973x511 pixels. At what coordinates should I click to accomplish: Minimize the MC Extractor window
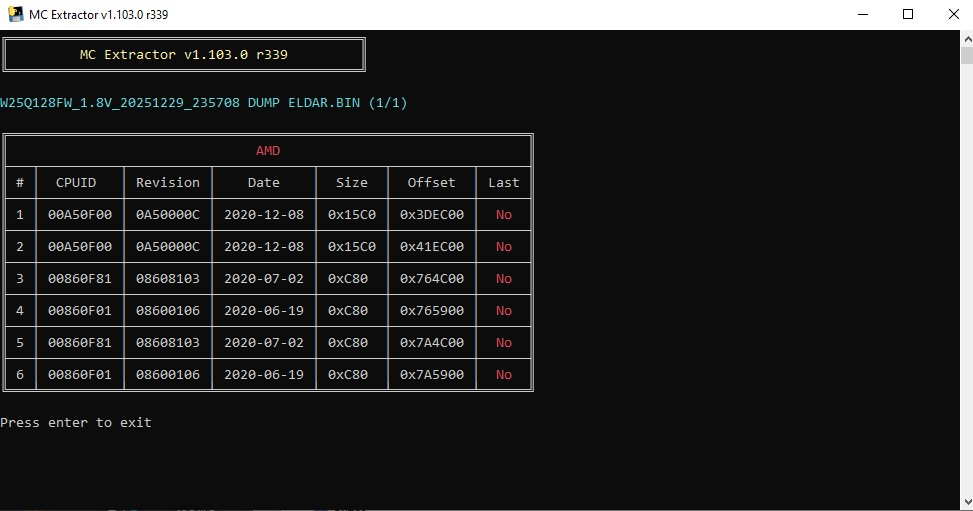click(x=862, y=14)
